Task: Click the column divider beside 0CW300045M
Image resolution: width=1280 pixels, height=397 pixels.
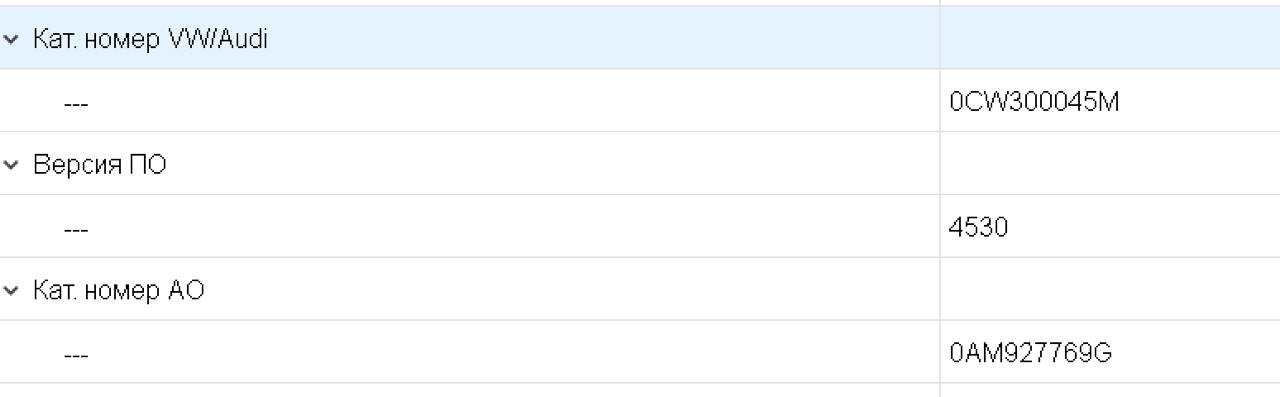Action: point(940,101)
